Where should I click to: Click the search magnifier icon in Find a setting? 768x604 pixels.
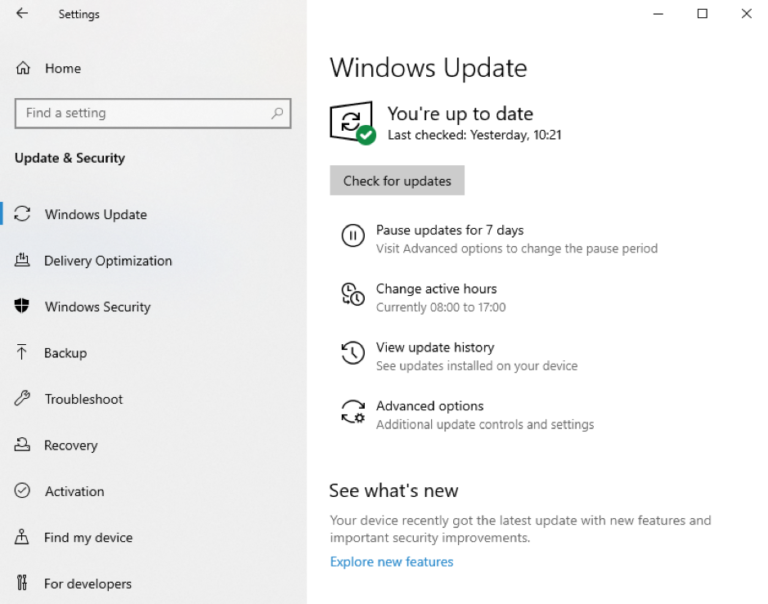pyautogui.click(x=277, y=113)
